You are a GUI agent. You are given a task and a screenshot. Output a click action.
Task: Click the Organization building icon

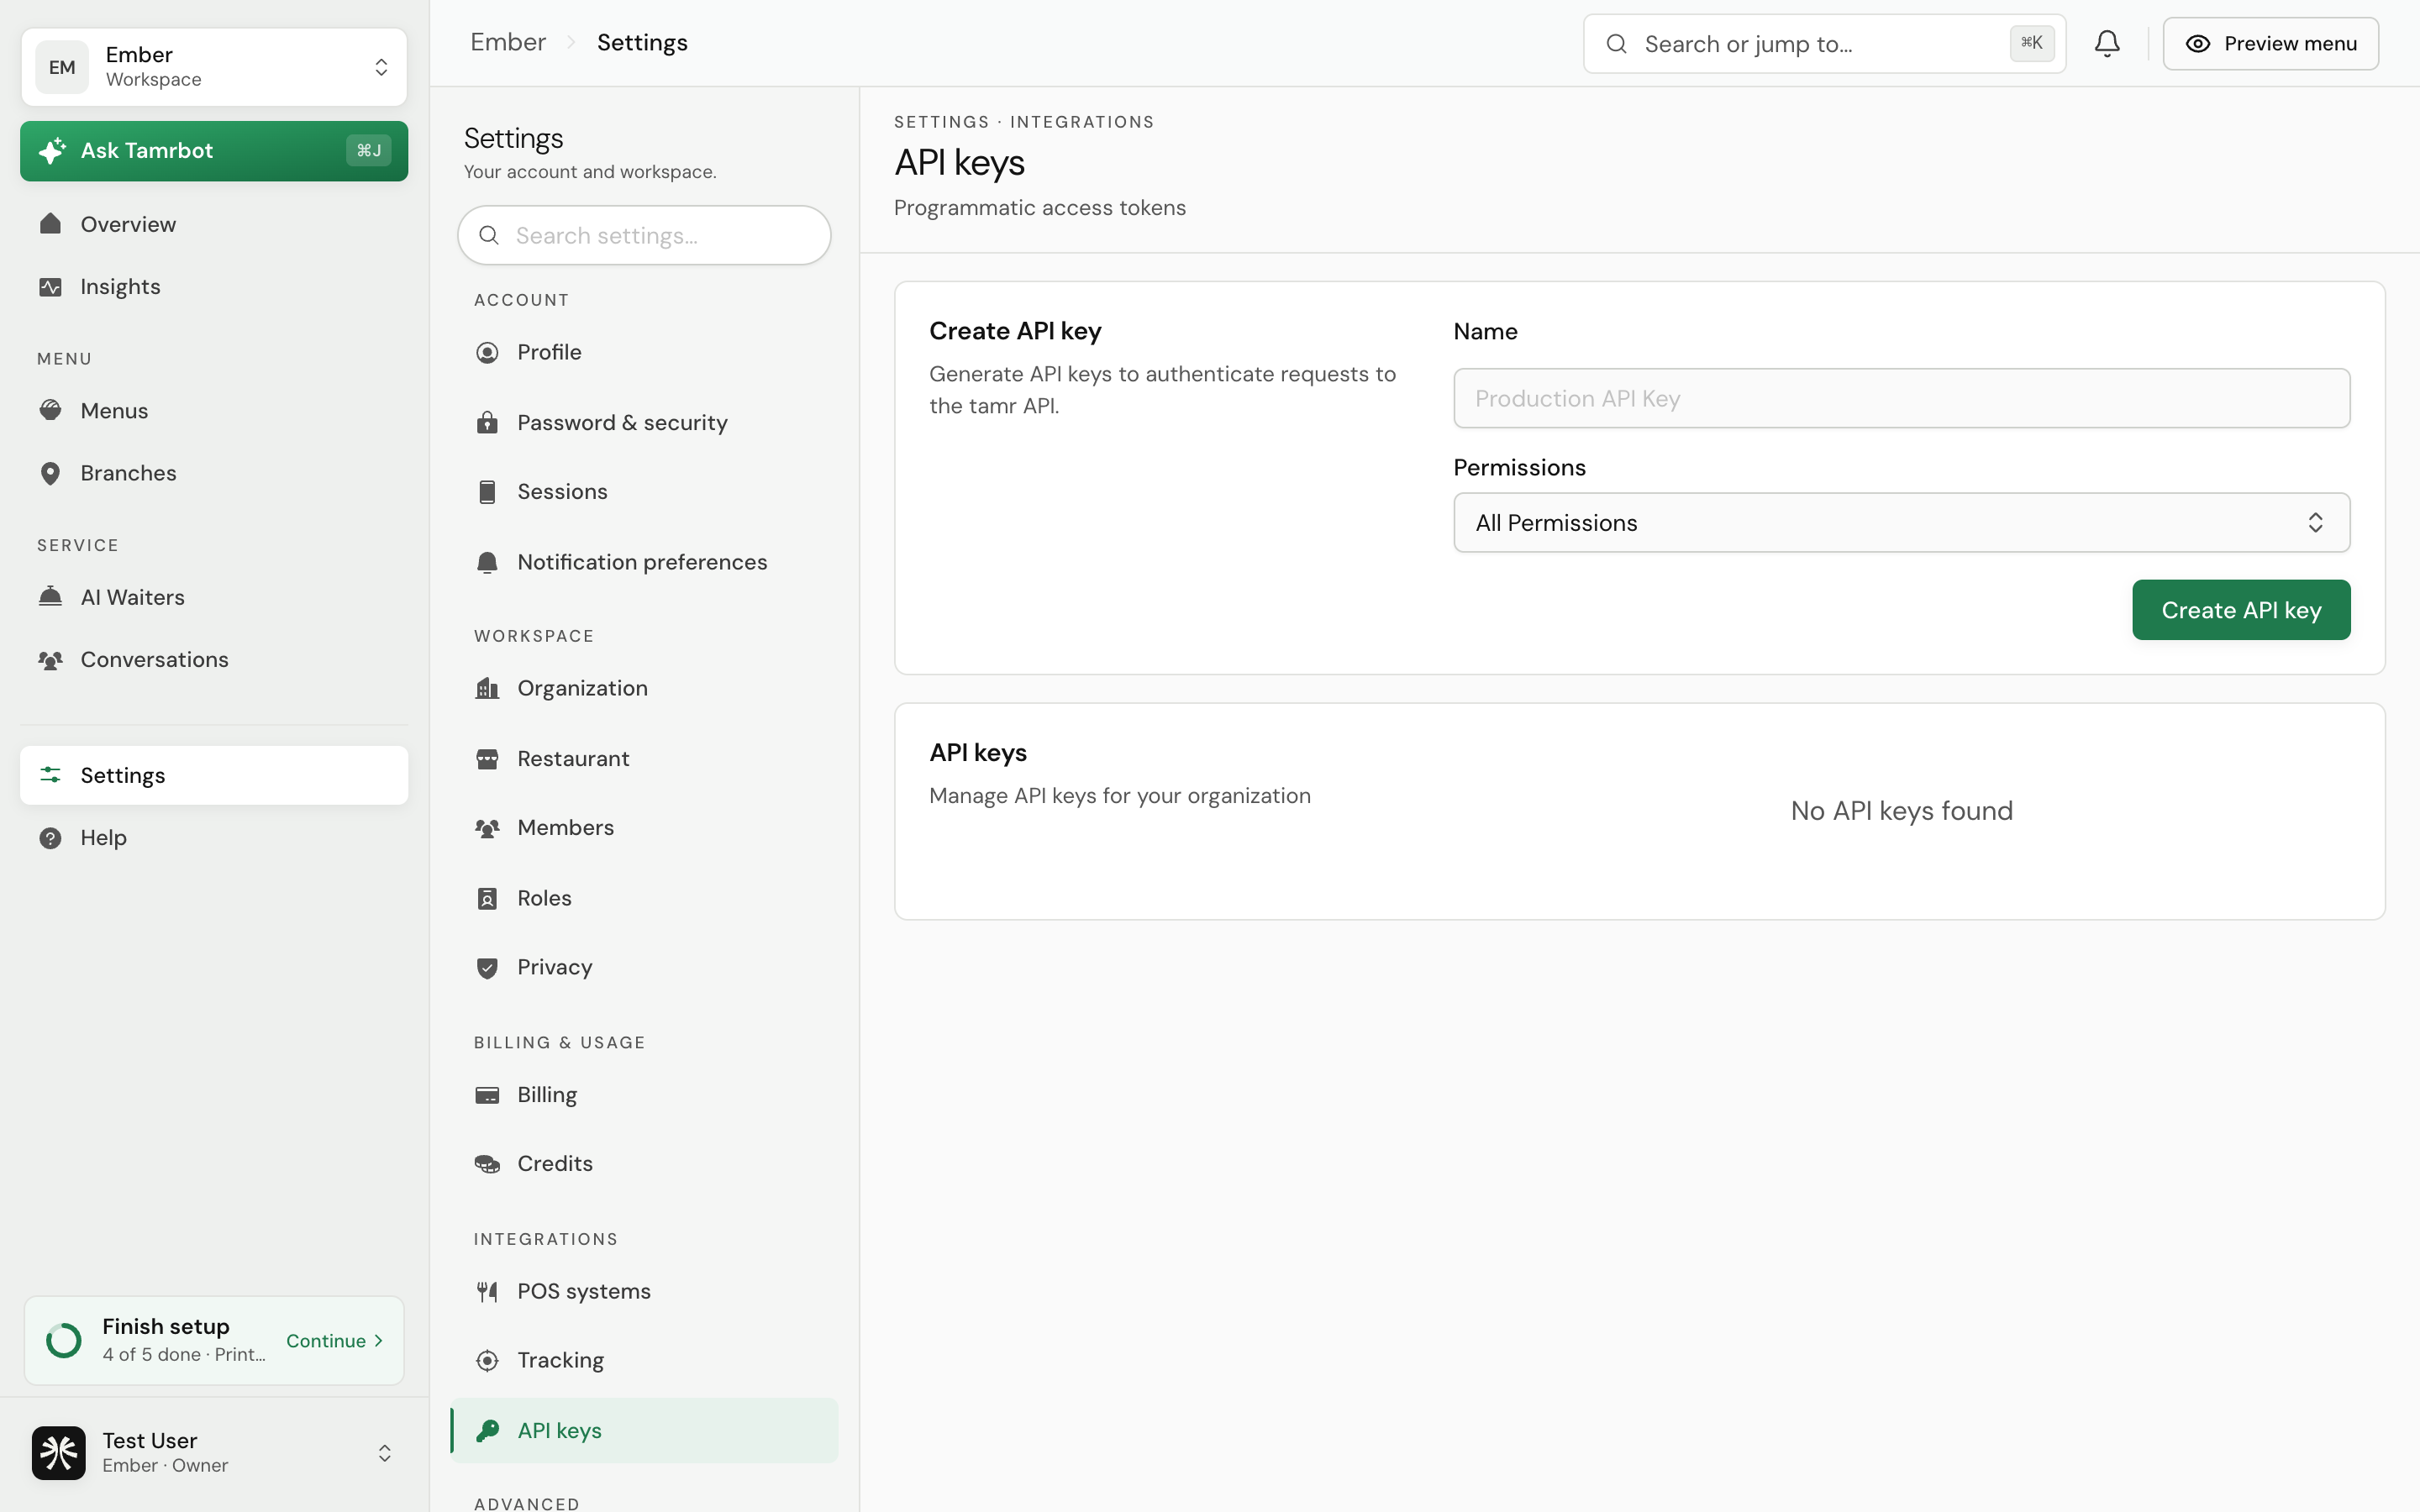coord(487,688)
